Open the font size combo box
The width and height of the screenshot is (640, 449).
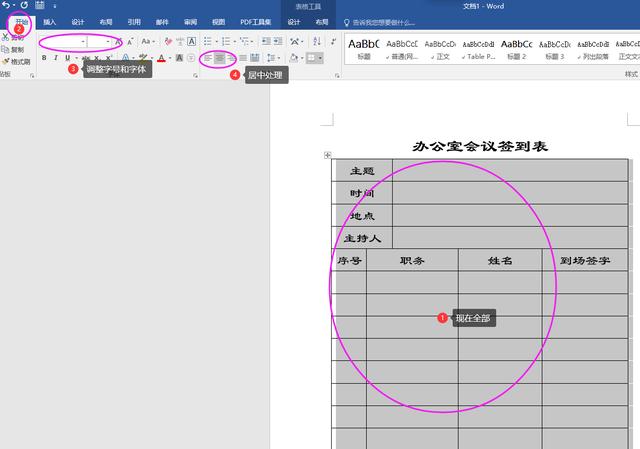pyautogui.click(x=99, y=42)
